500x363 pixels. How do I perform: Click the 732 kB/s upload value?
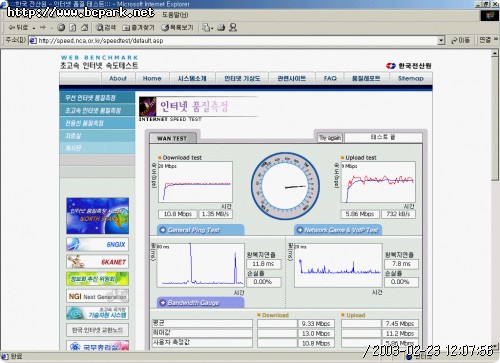(x=398, y=214)
